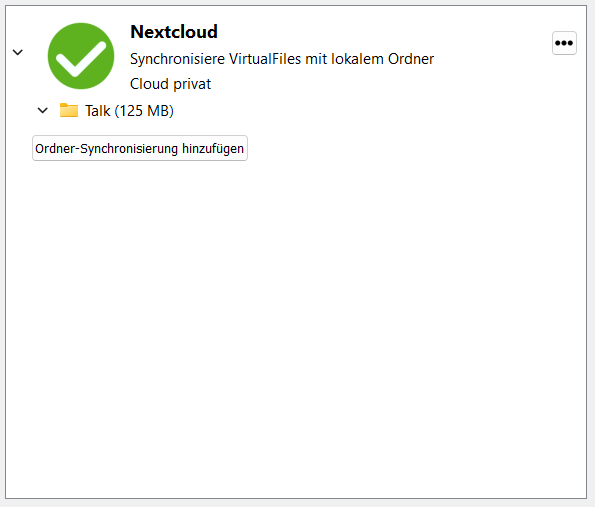595x507 pixels.
Task: Toggle the arrow beside the Talk folder
Action: tap(42, 110)
